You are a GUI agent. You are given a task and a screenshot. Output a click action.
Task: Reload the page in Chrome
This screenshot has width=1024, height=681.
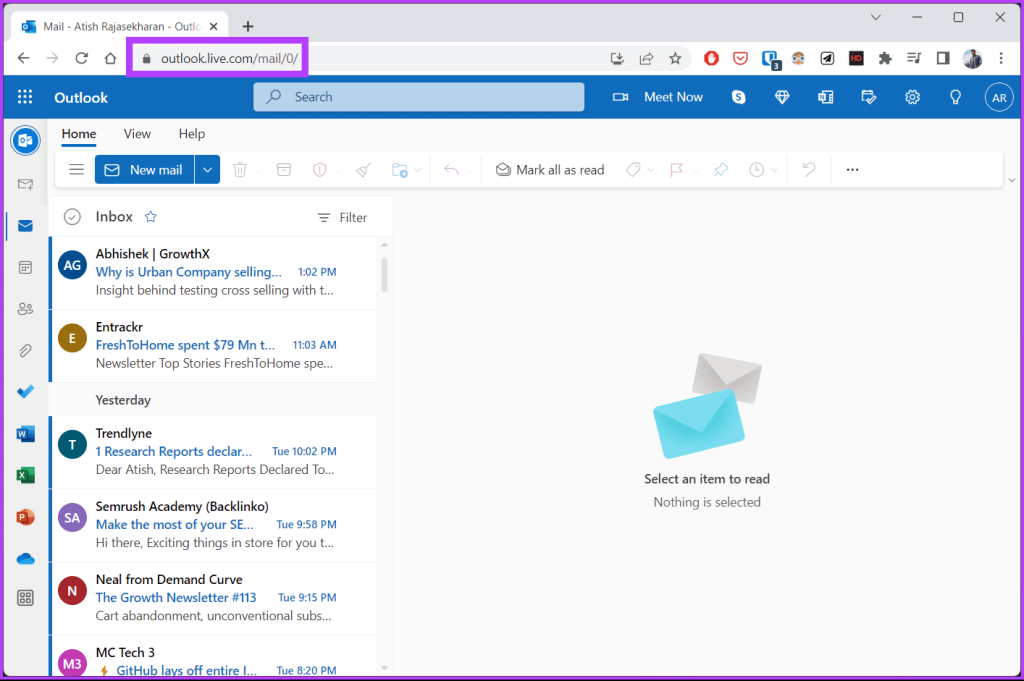82,58
